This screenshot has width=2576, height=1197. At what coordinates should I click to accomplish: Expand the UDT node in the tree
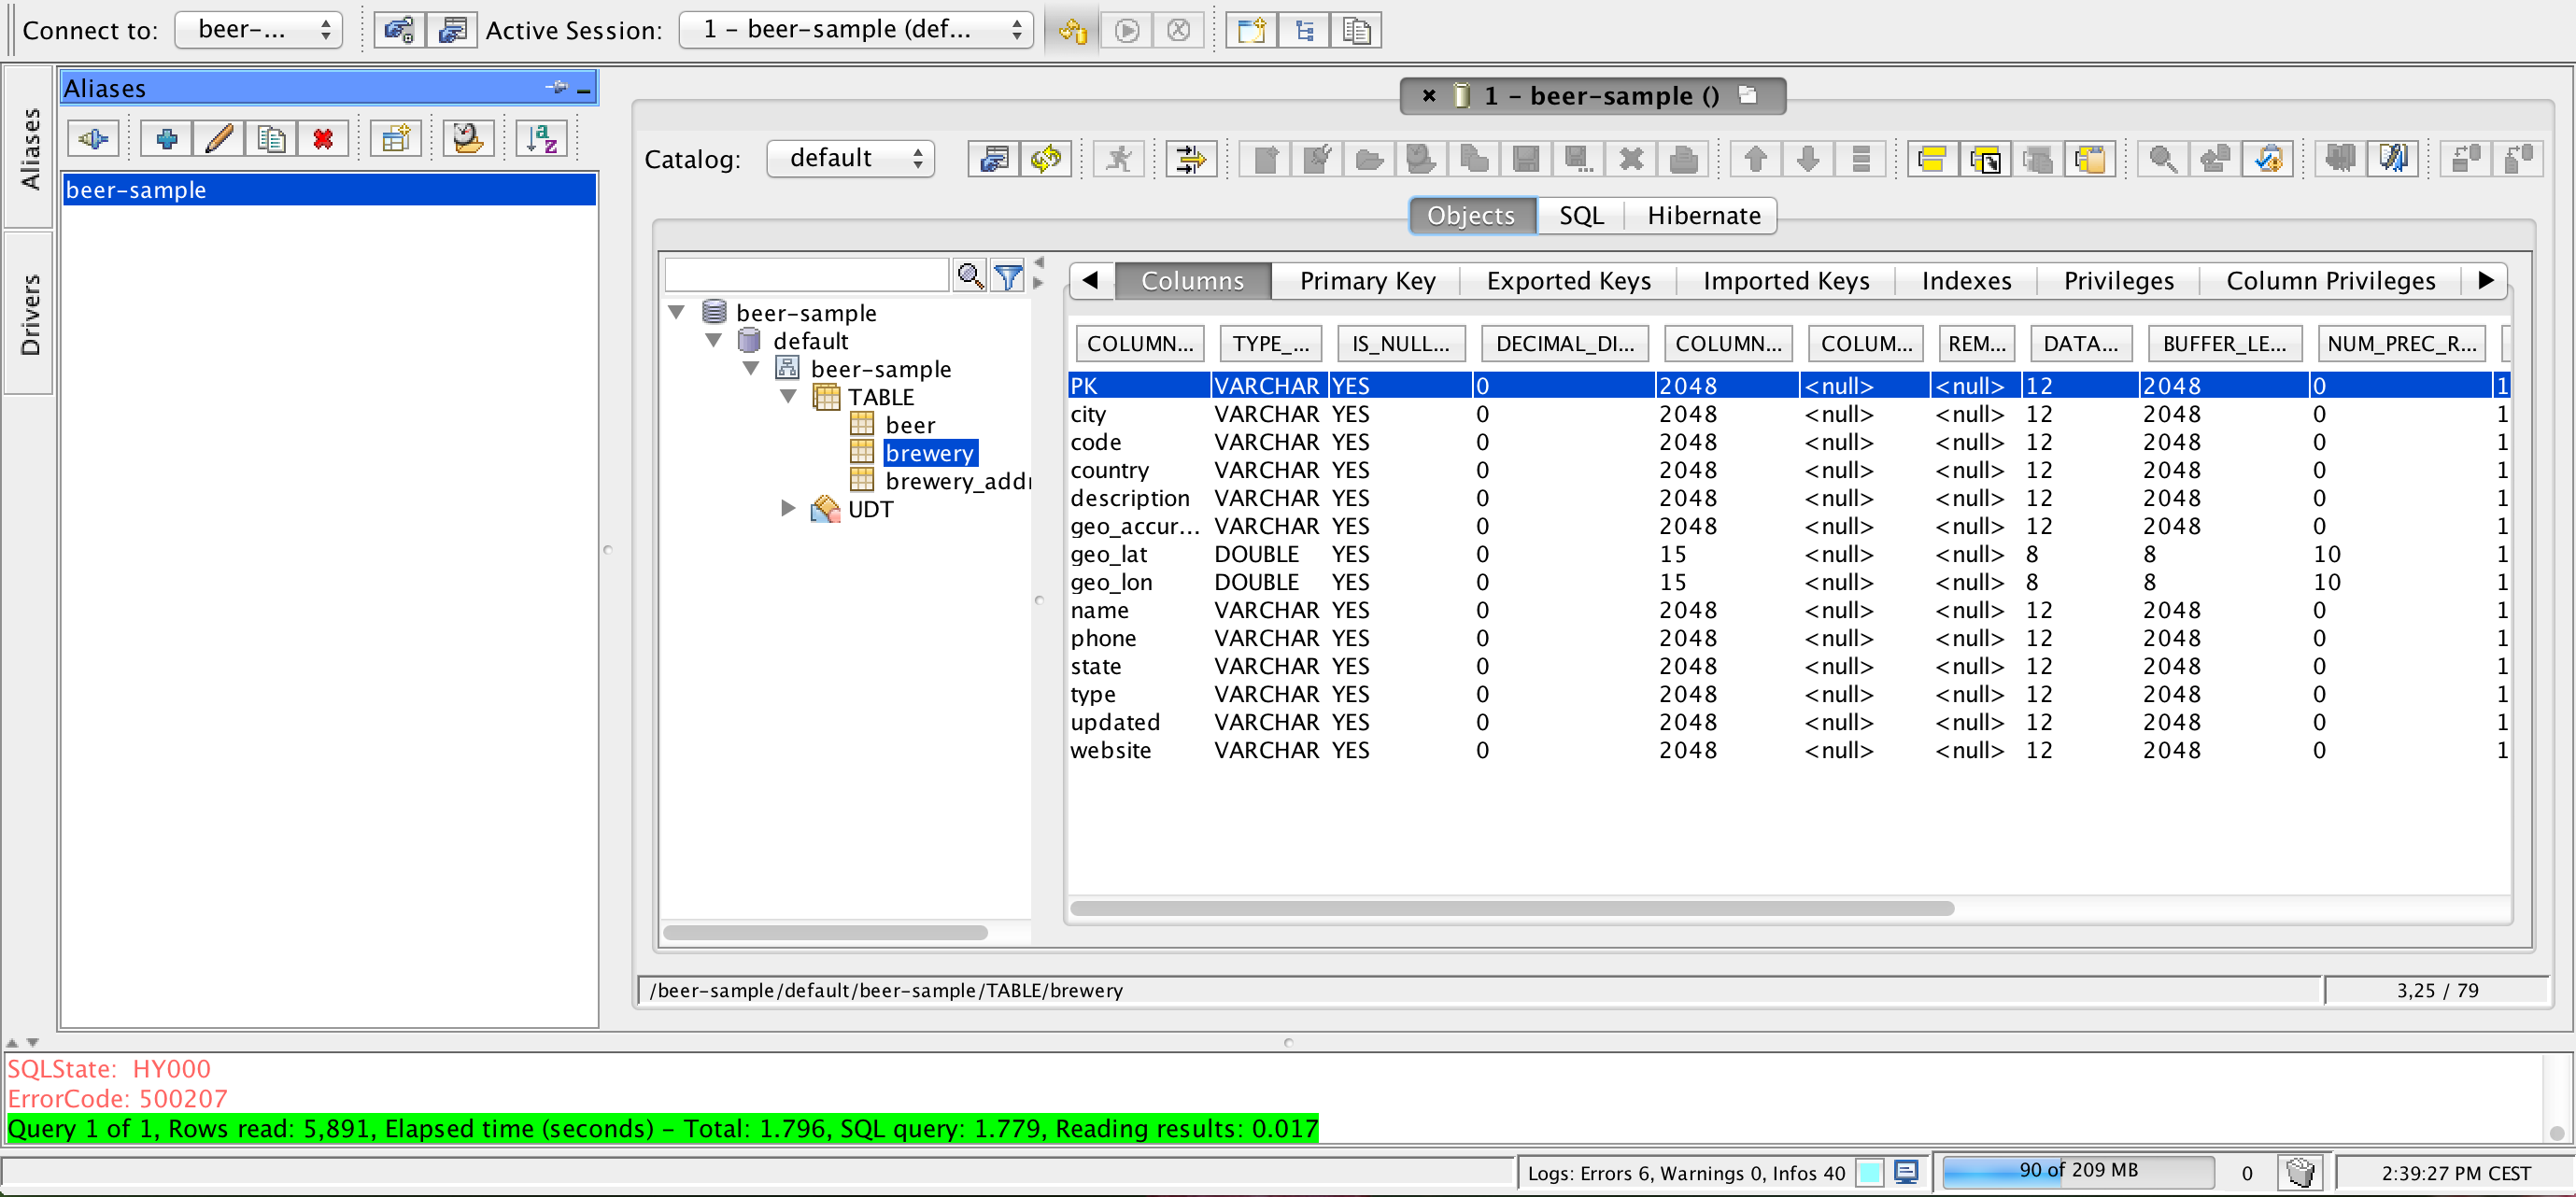click(x=787, y=509)
